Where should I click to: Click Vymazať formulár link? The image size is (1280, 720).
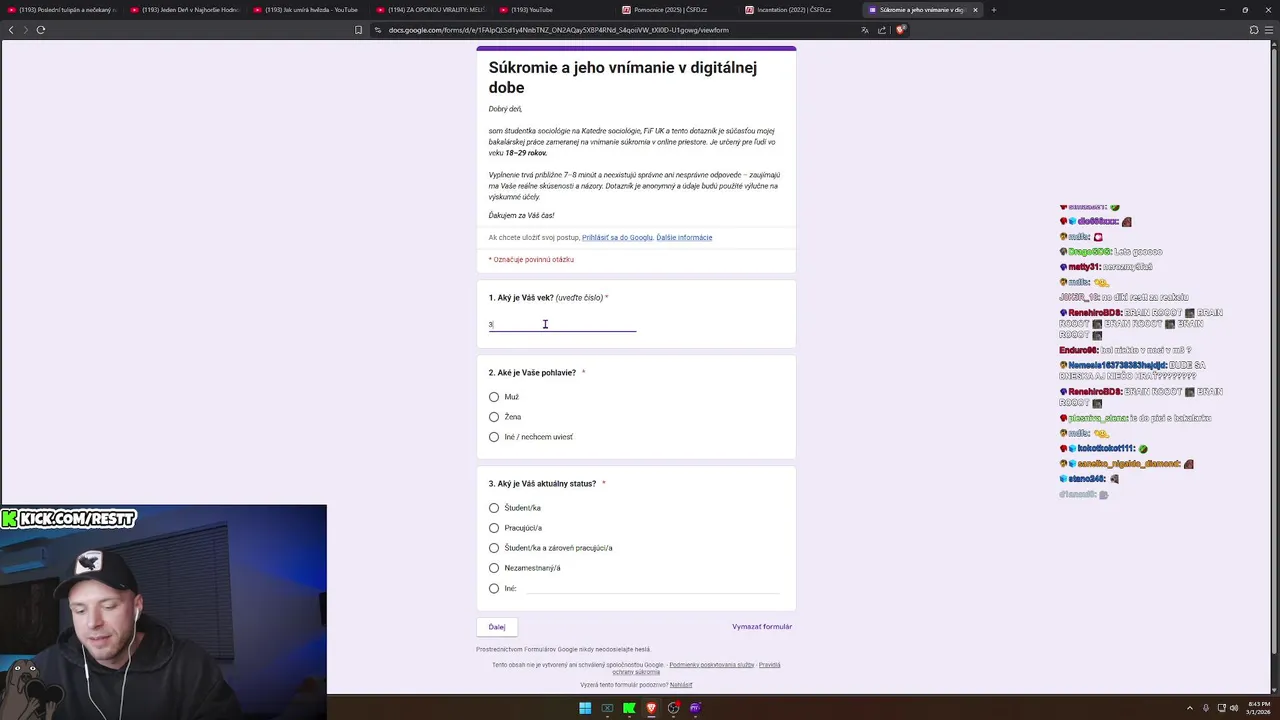click(762, 627)
